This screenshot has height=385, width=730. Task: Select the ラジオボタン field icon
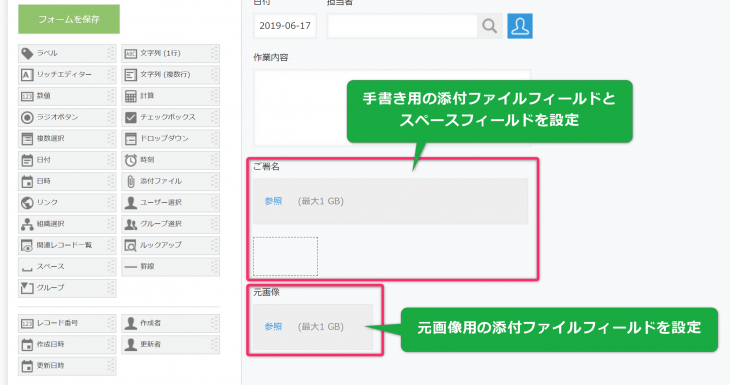[x=27, y=117]
